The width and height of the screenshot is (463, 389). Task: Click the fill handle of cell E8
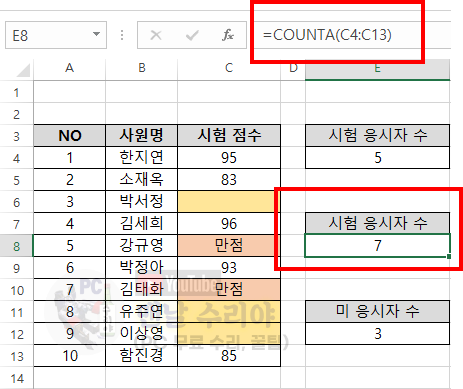449,256
